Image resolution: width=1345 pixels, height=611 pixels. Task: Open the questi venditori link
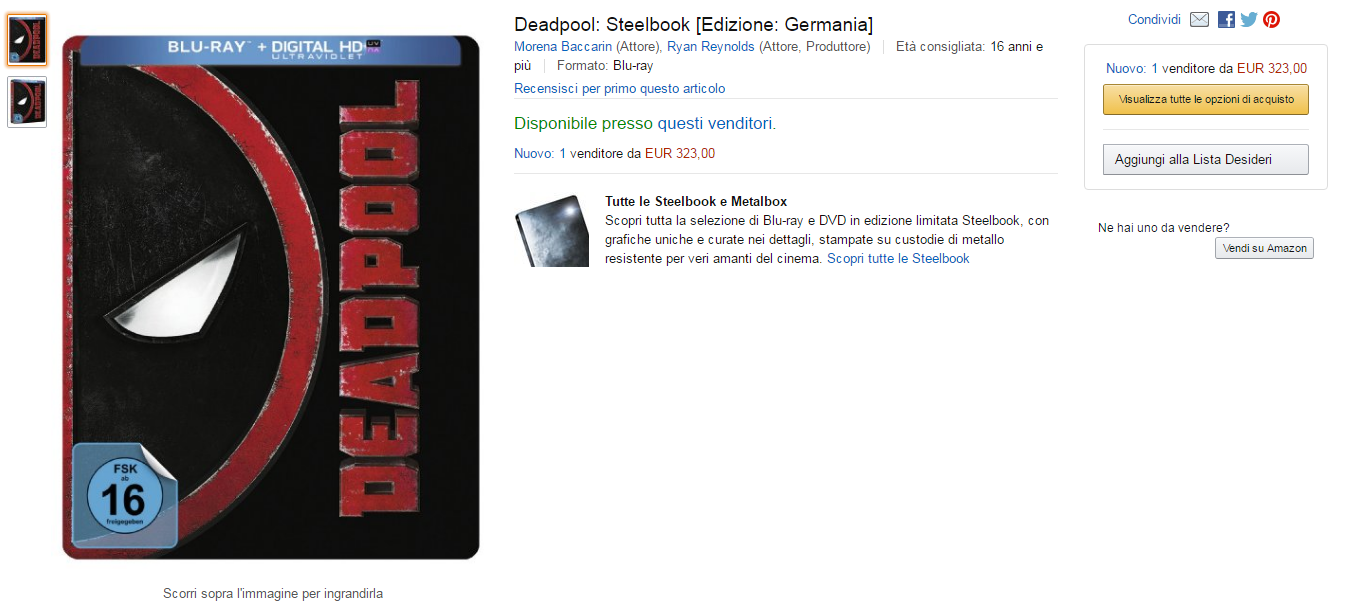tap(716, 124)
